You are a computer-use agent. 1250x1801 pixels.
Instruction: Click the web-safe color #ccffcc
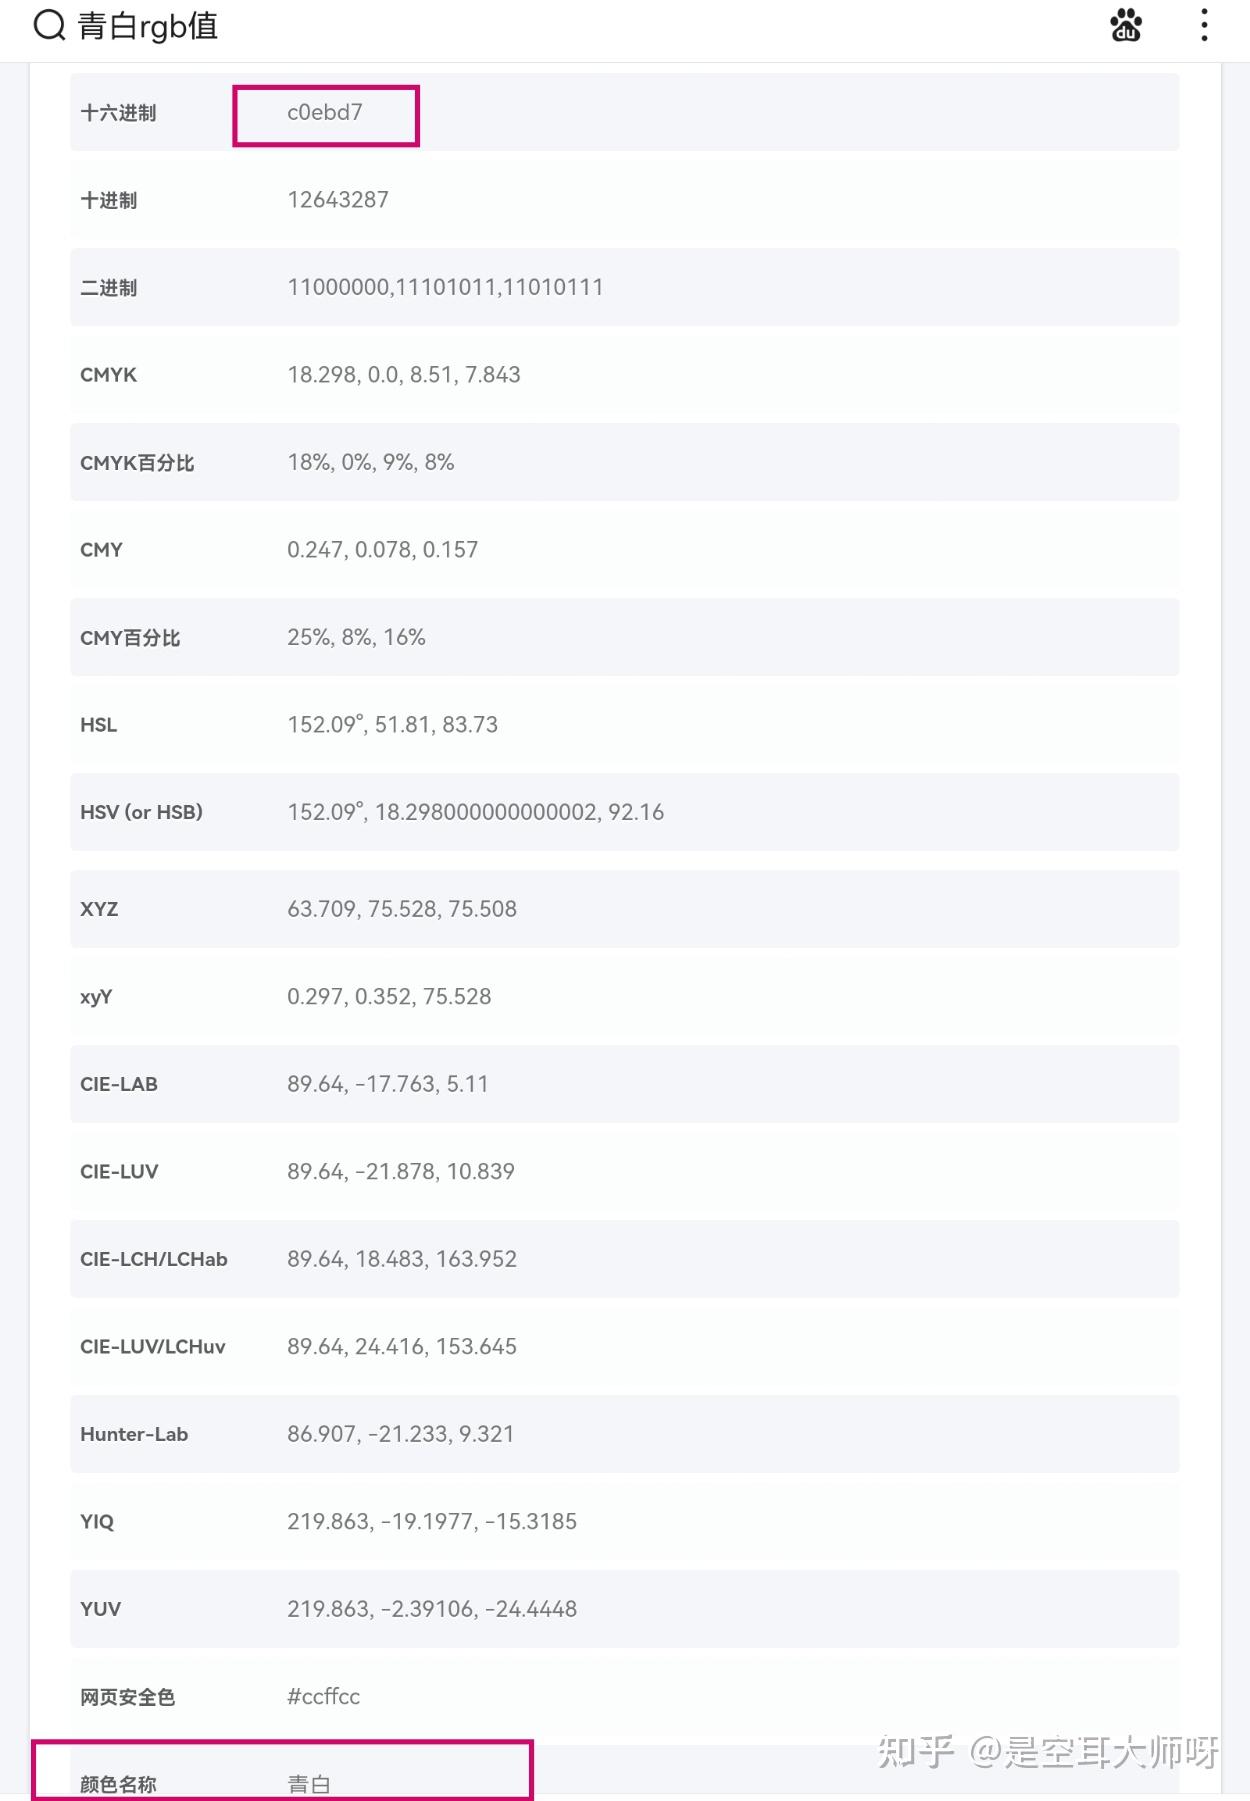pos(323,1696)
